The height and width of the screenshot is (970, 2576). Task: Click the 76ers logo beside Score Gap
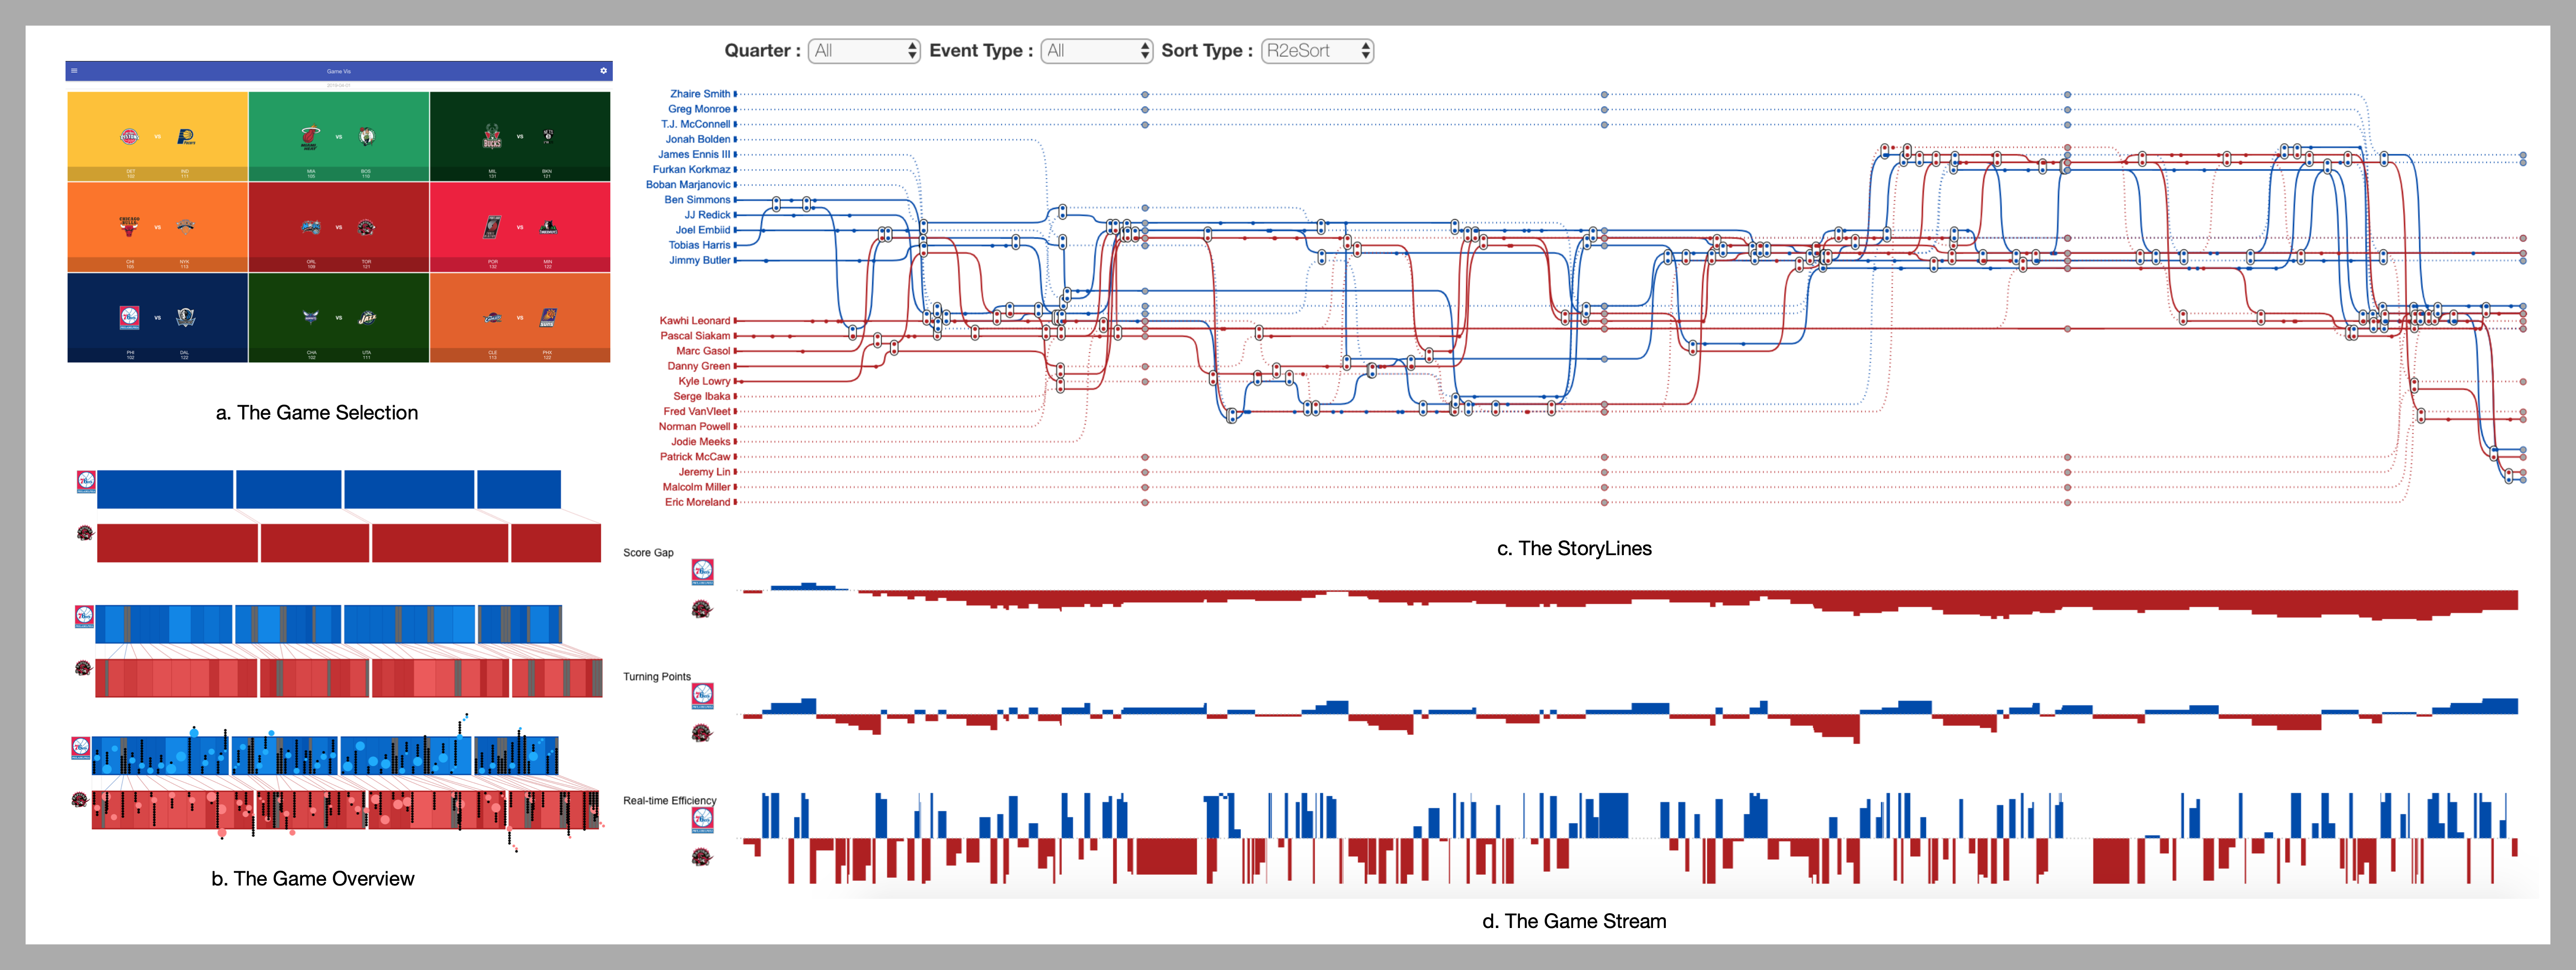[702, 572]
